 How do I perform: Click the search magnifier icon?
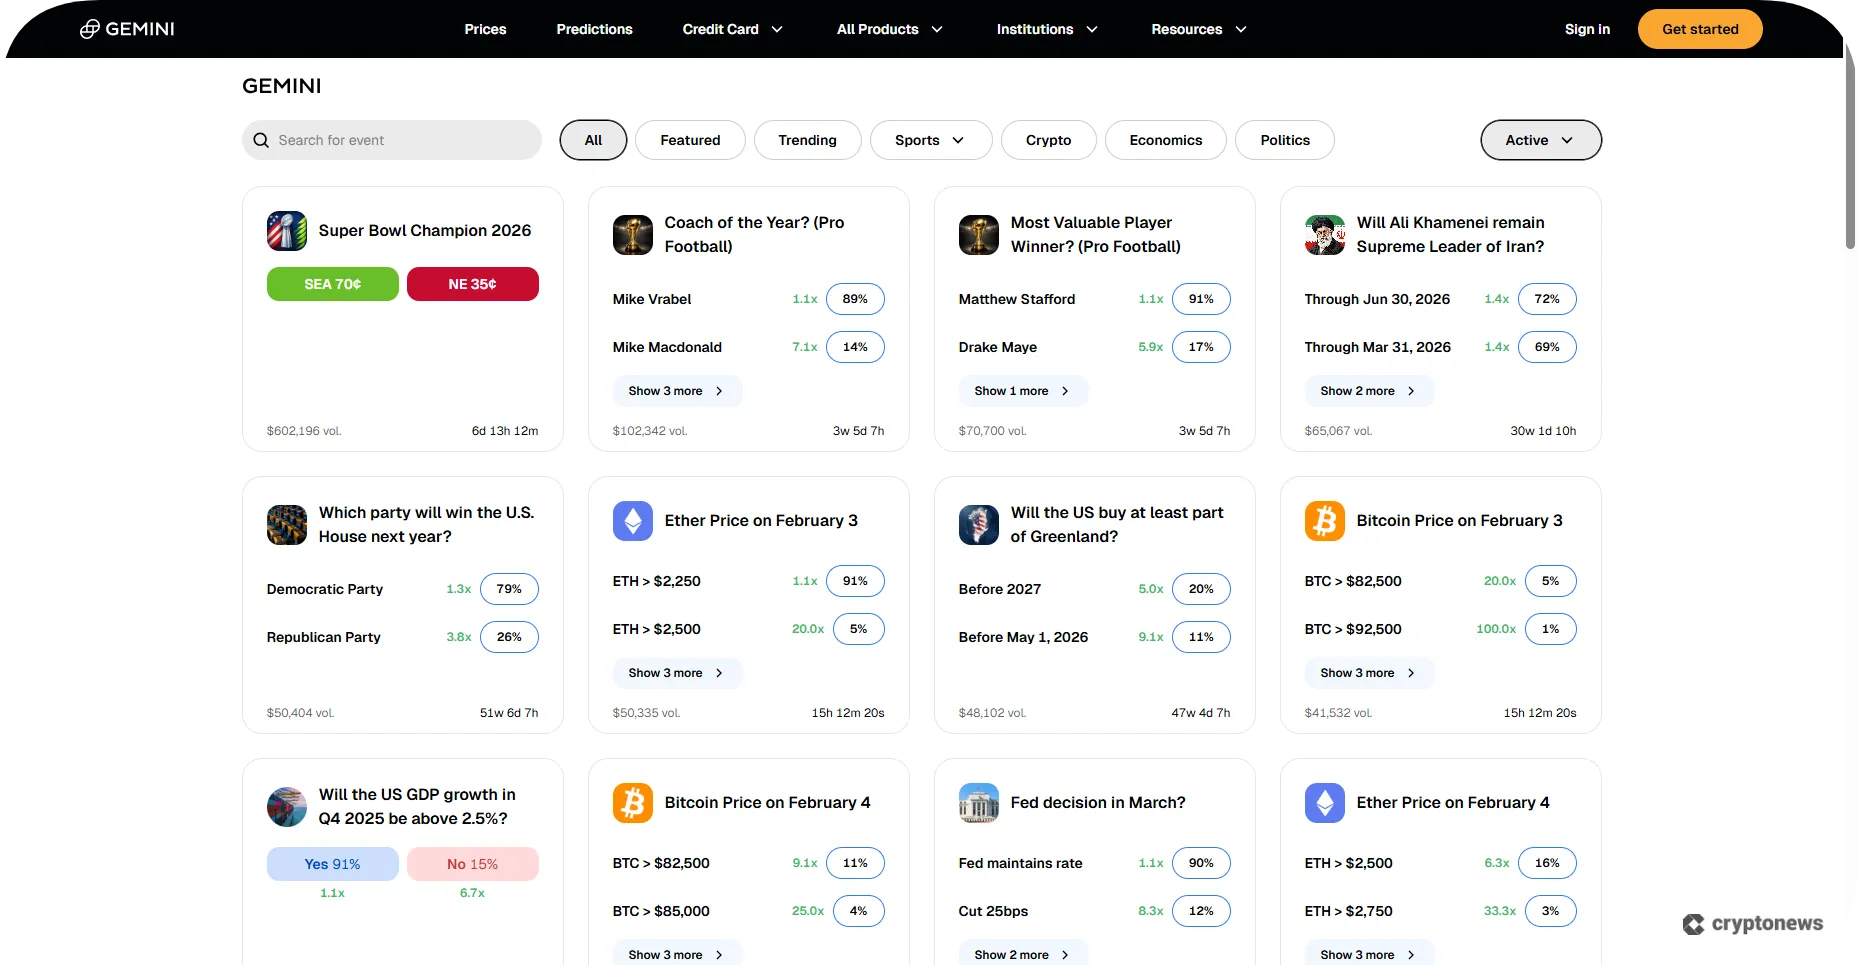261,140
